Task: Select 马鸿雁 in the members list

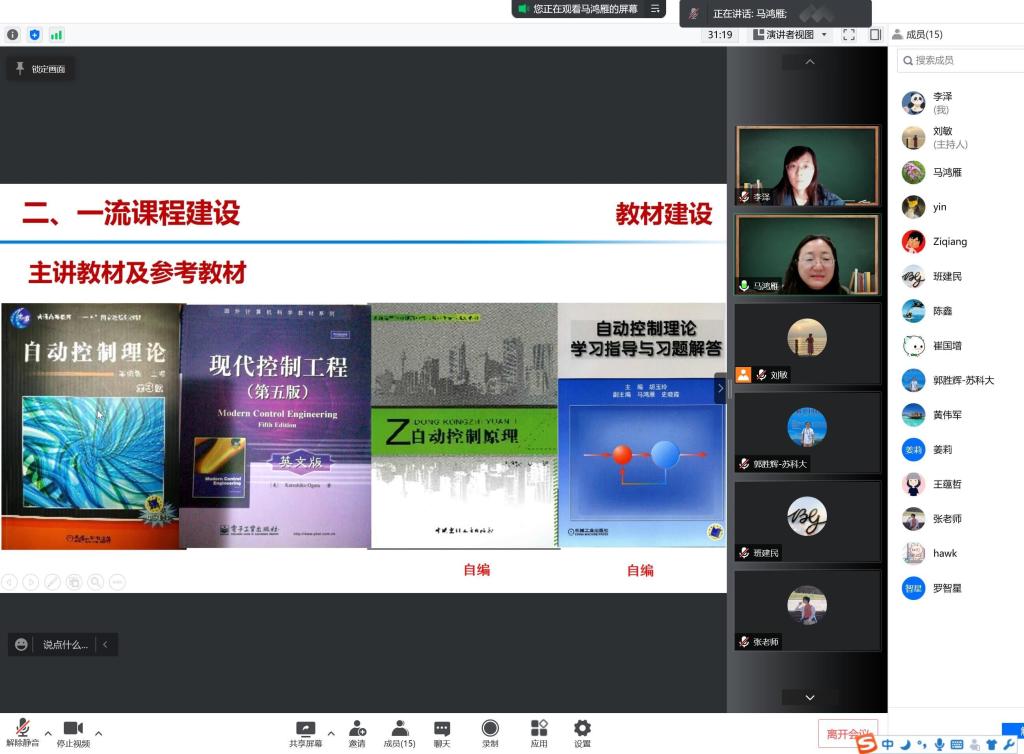Action: click(x=946, y=172)
